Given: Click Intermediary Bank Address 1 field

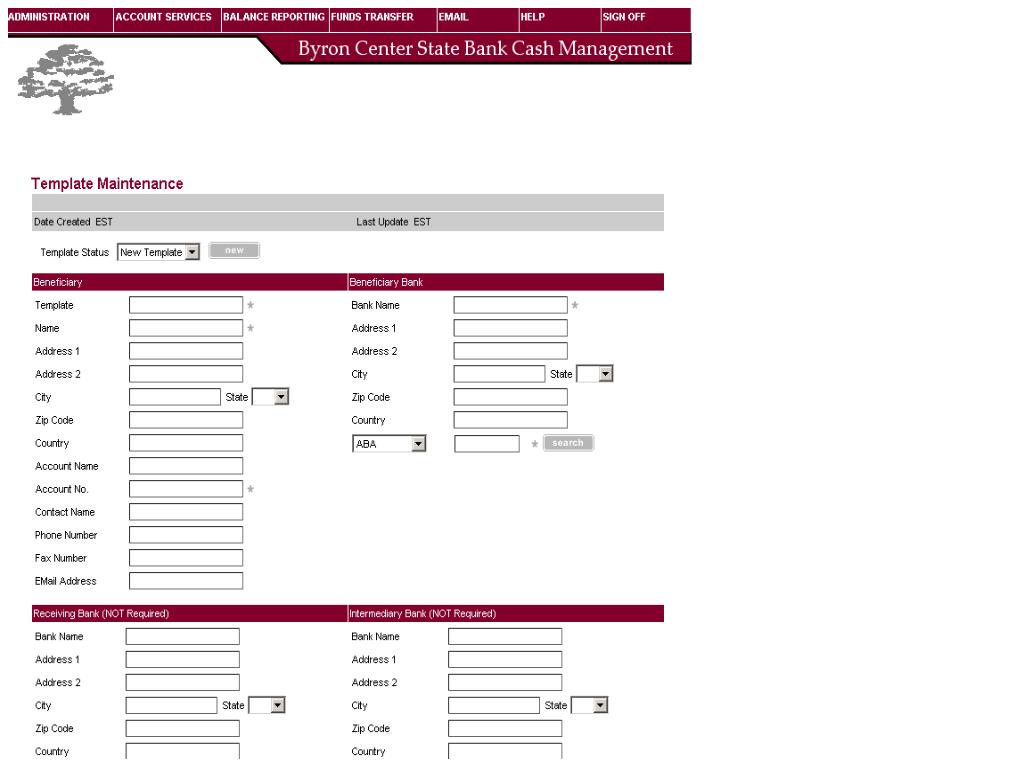Looking at the screenshot, I should [x=505, y=659].
